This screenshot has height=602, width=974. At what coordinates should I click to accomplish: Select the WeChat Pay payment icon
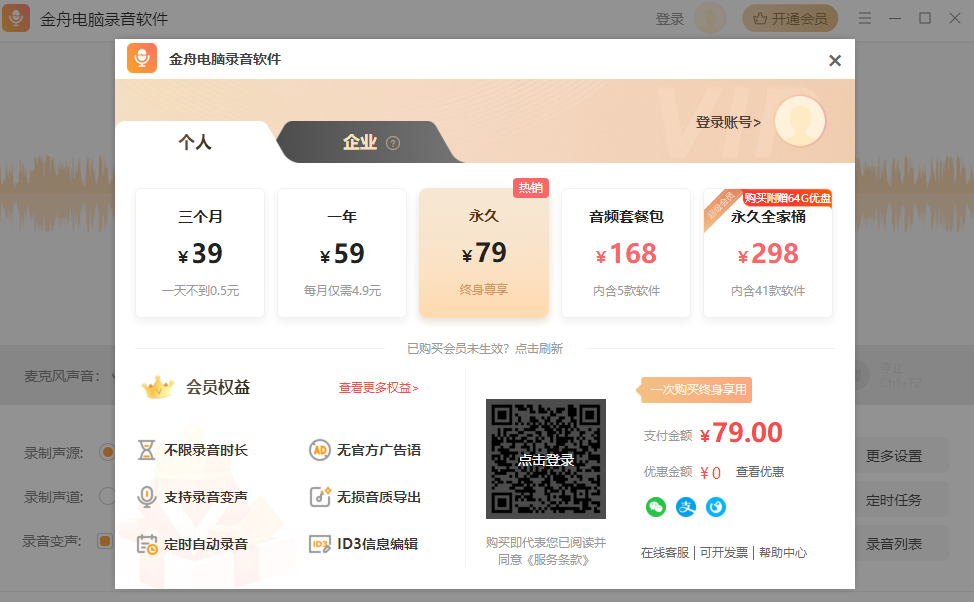click(655, 508)
